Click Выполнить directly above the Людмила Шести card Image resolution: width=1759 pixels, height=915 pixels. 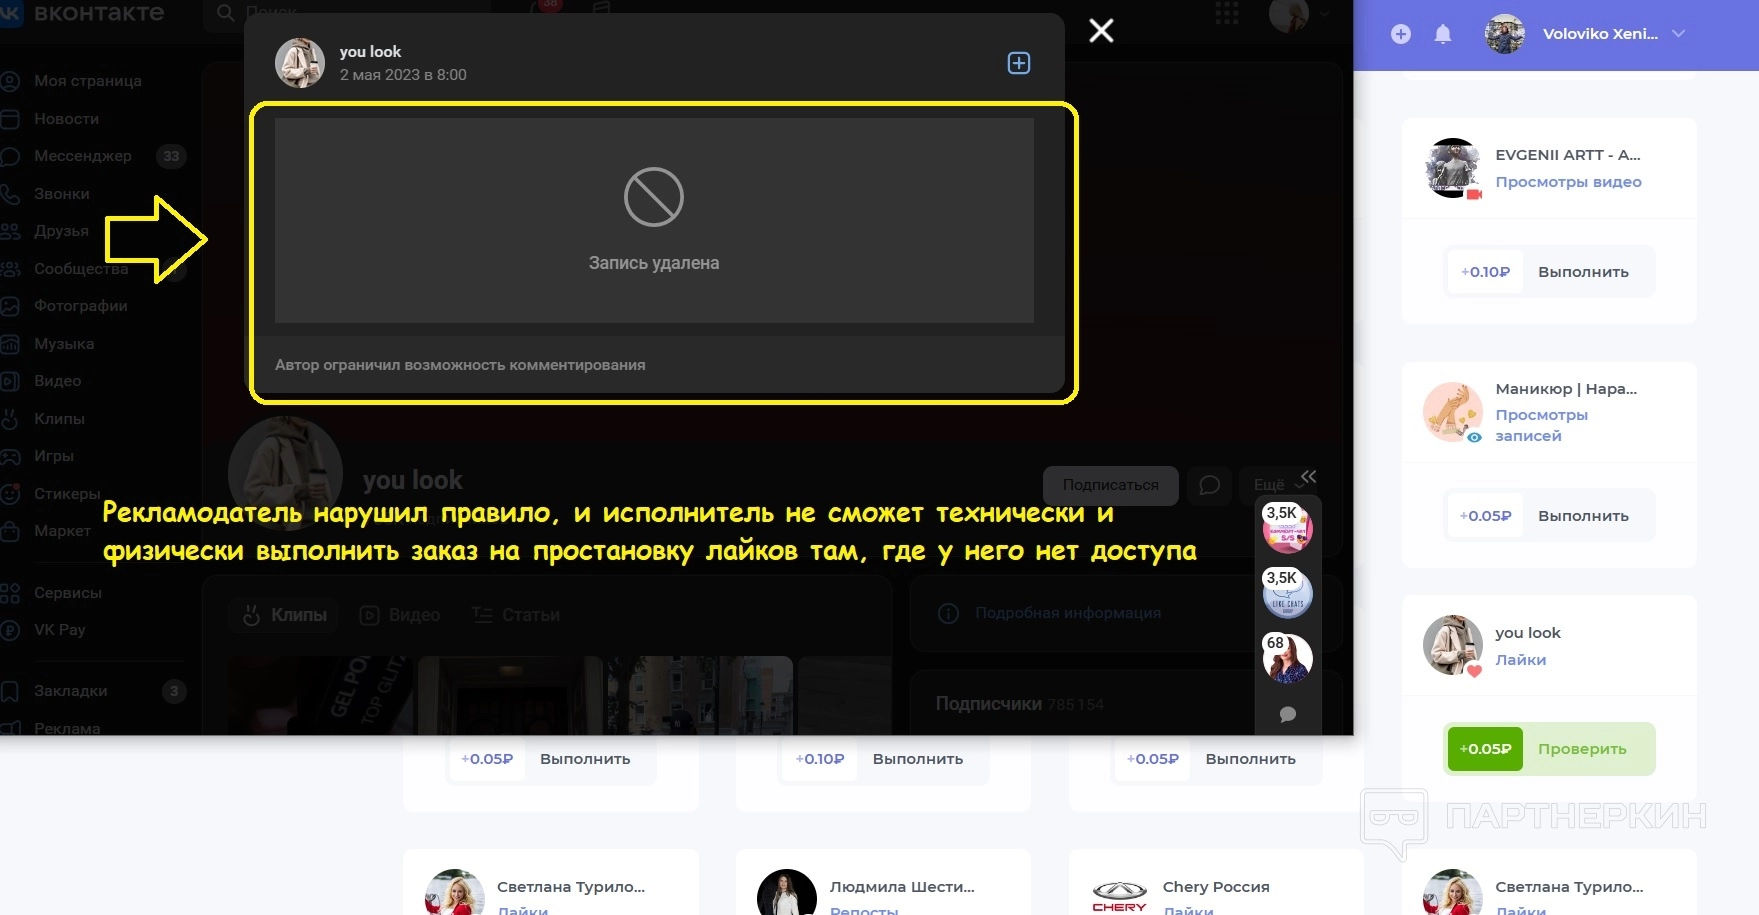click(918, 759)
